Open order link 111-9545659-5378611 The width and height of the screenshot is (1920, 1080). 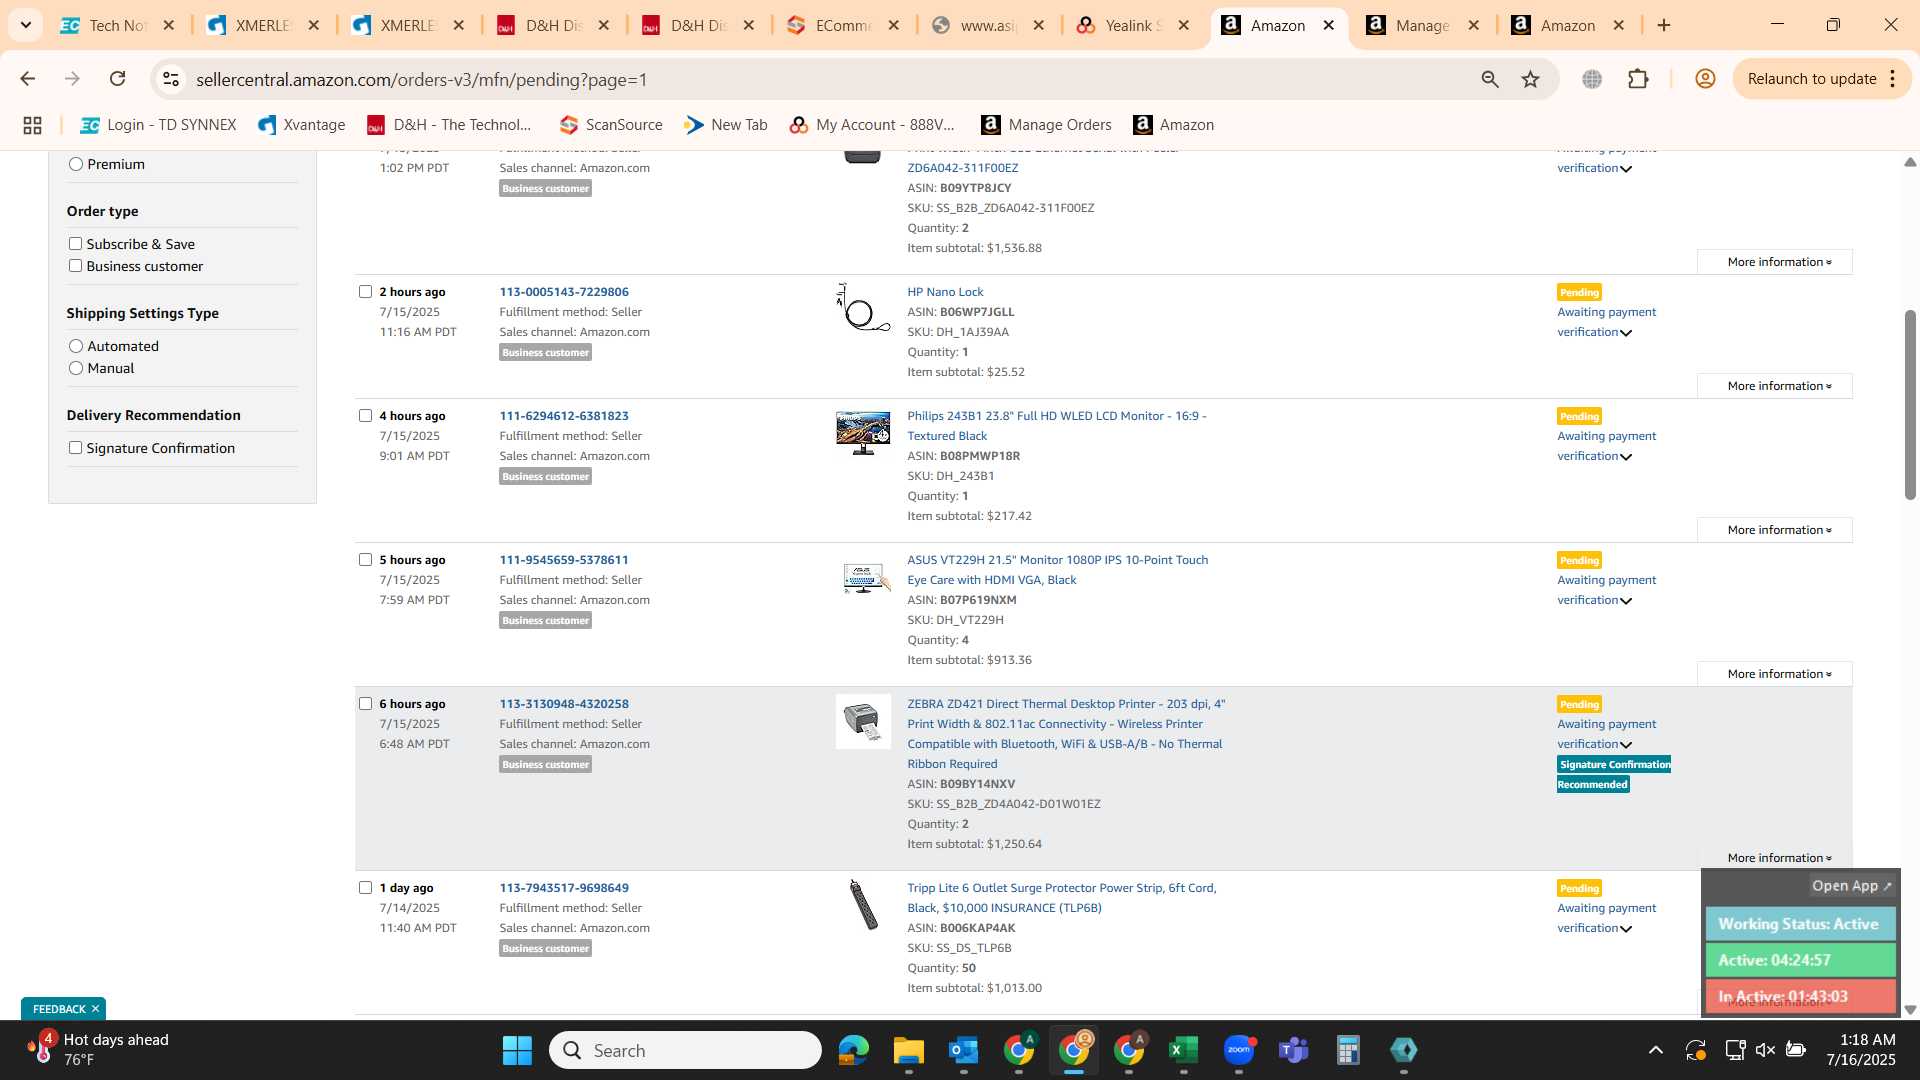[x=564, y=560]
